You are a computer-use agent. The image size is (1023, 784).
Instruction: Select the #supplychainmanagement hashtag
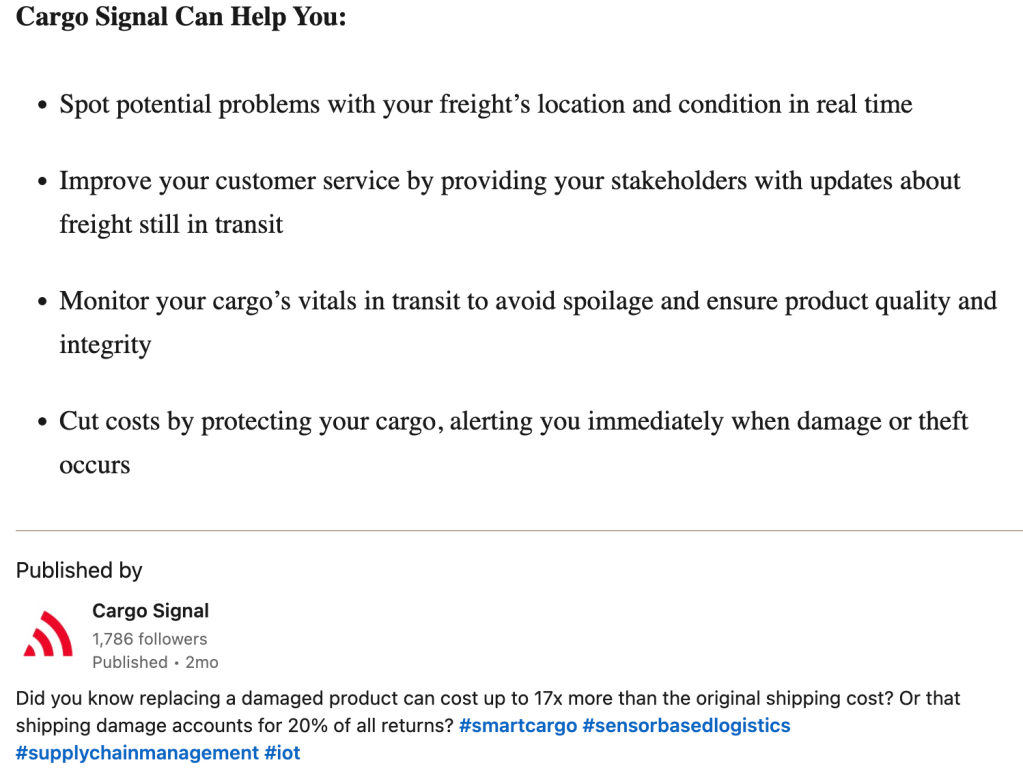(x=137, y=753)
